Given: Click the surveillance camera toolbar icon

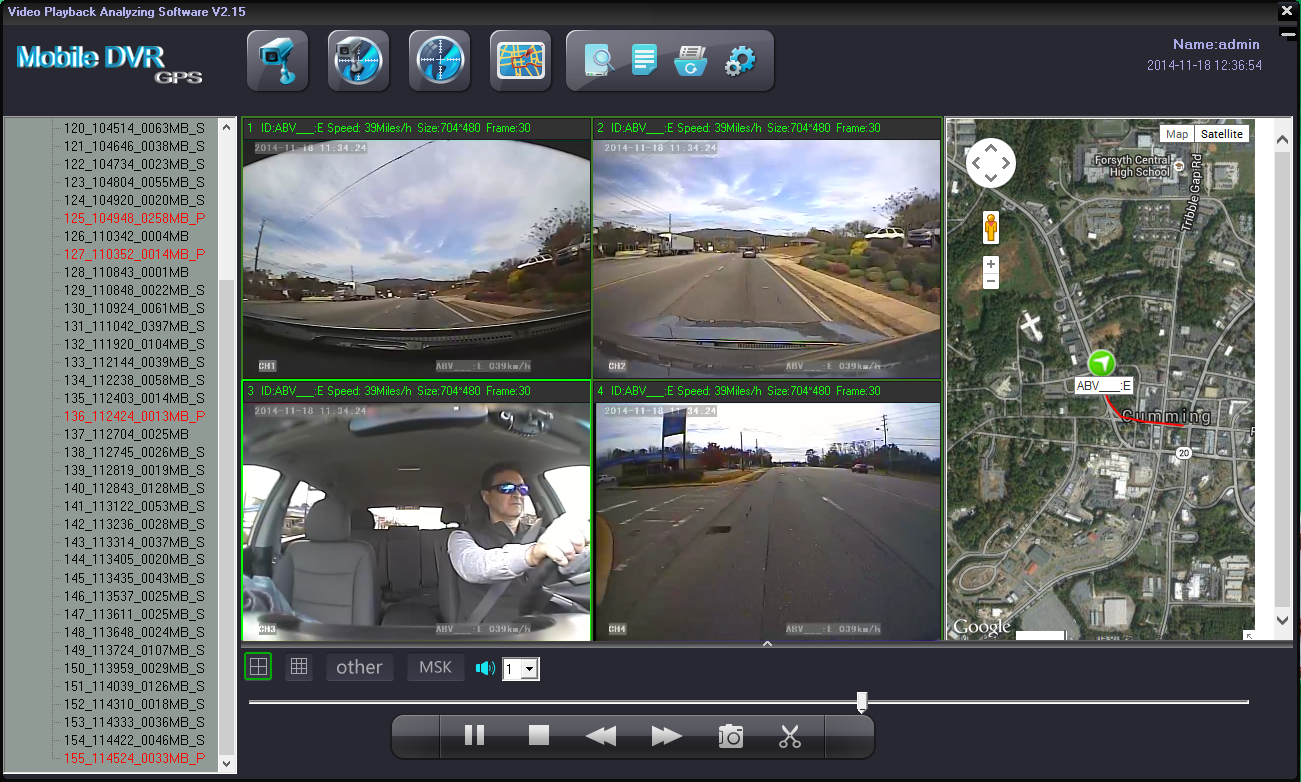Looking at the screenshot, I should pos(278,62).
